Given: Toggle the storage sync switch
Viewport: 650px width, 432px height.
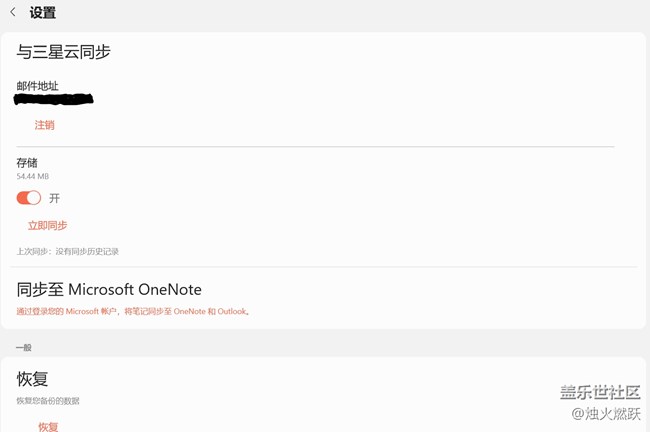Looking at the screenshot, I should tap(29, 198).
